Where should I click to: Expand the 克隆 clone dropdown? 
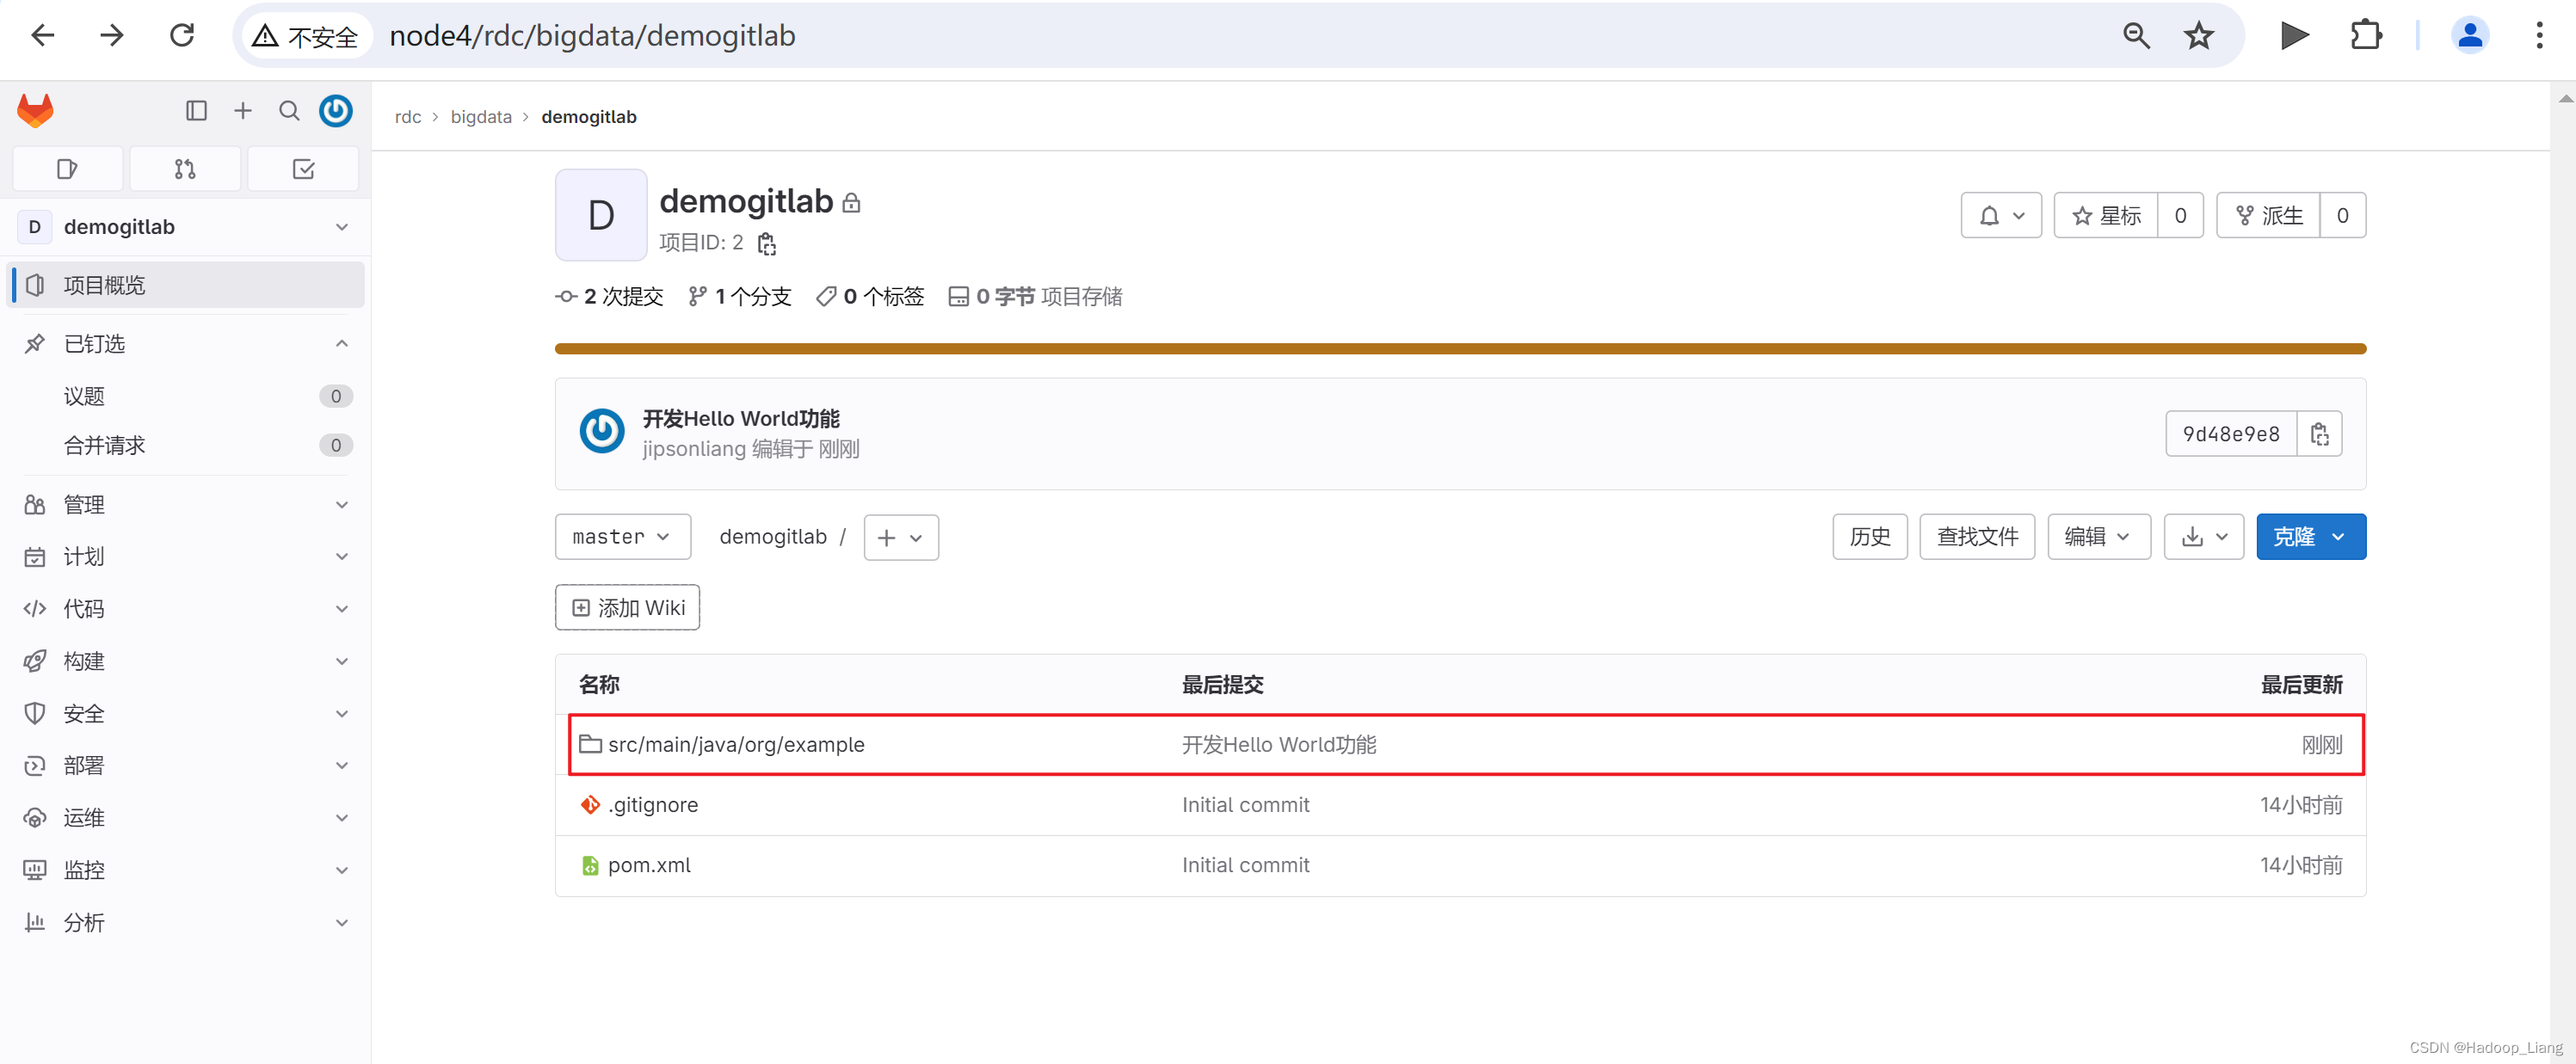[2310, 537]
